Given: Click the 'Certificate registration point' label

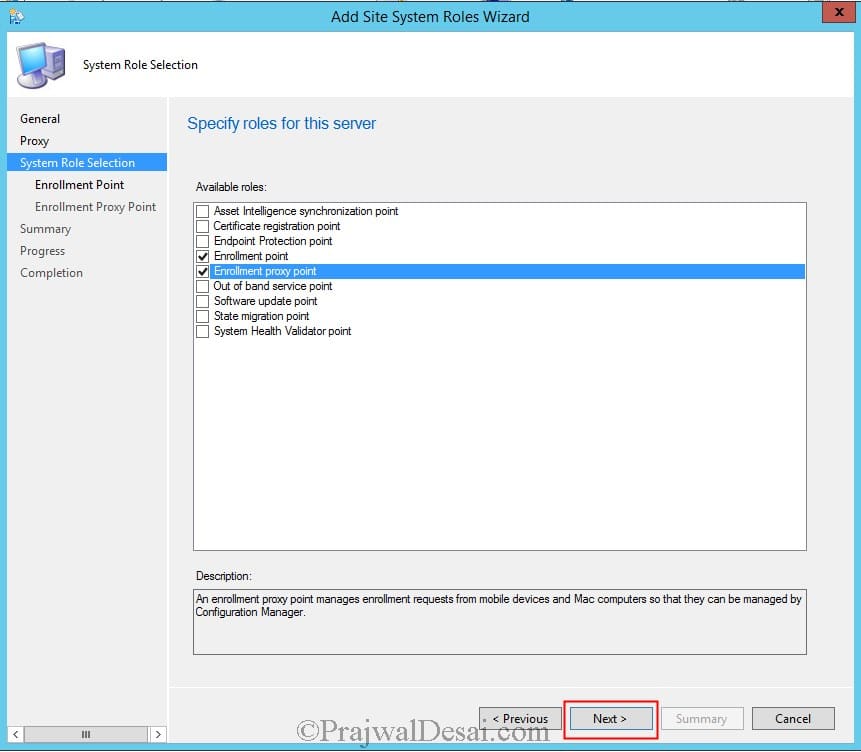Looking at the screenshot, I should [277, 226].
